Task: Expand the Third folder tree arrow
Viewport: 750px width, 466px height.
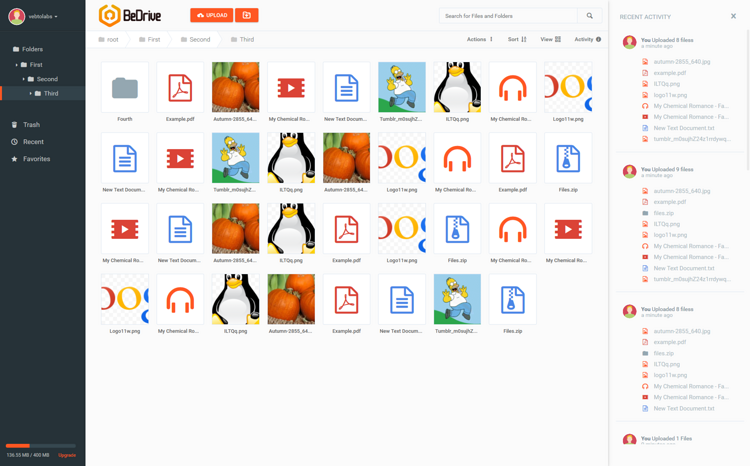Action: point(31,94)
